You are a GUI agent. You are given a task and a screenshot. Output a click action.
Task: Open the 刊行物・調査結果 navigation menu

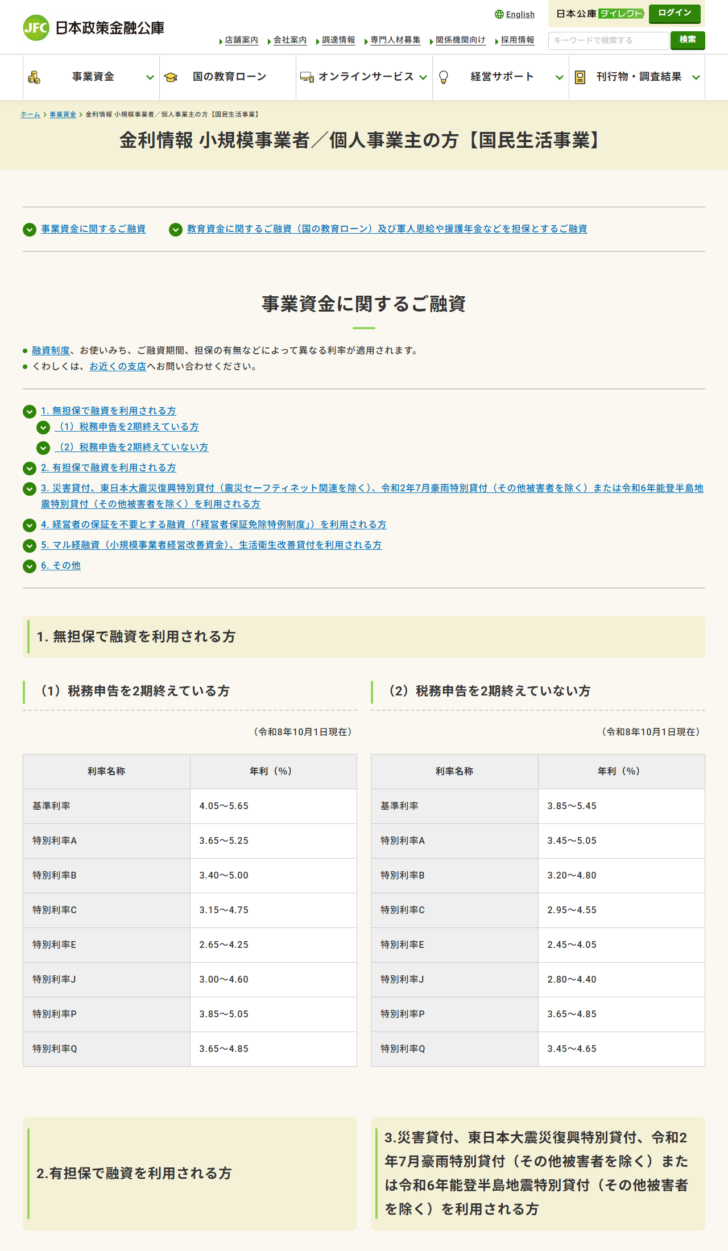(x=637, y=77)
